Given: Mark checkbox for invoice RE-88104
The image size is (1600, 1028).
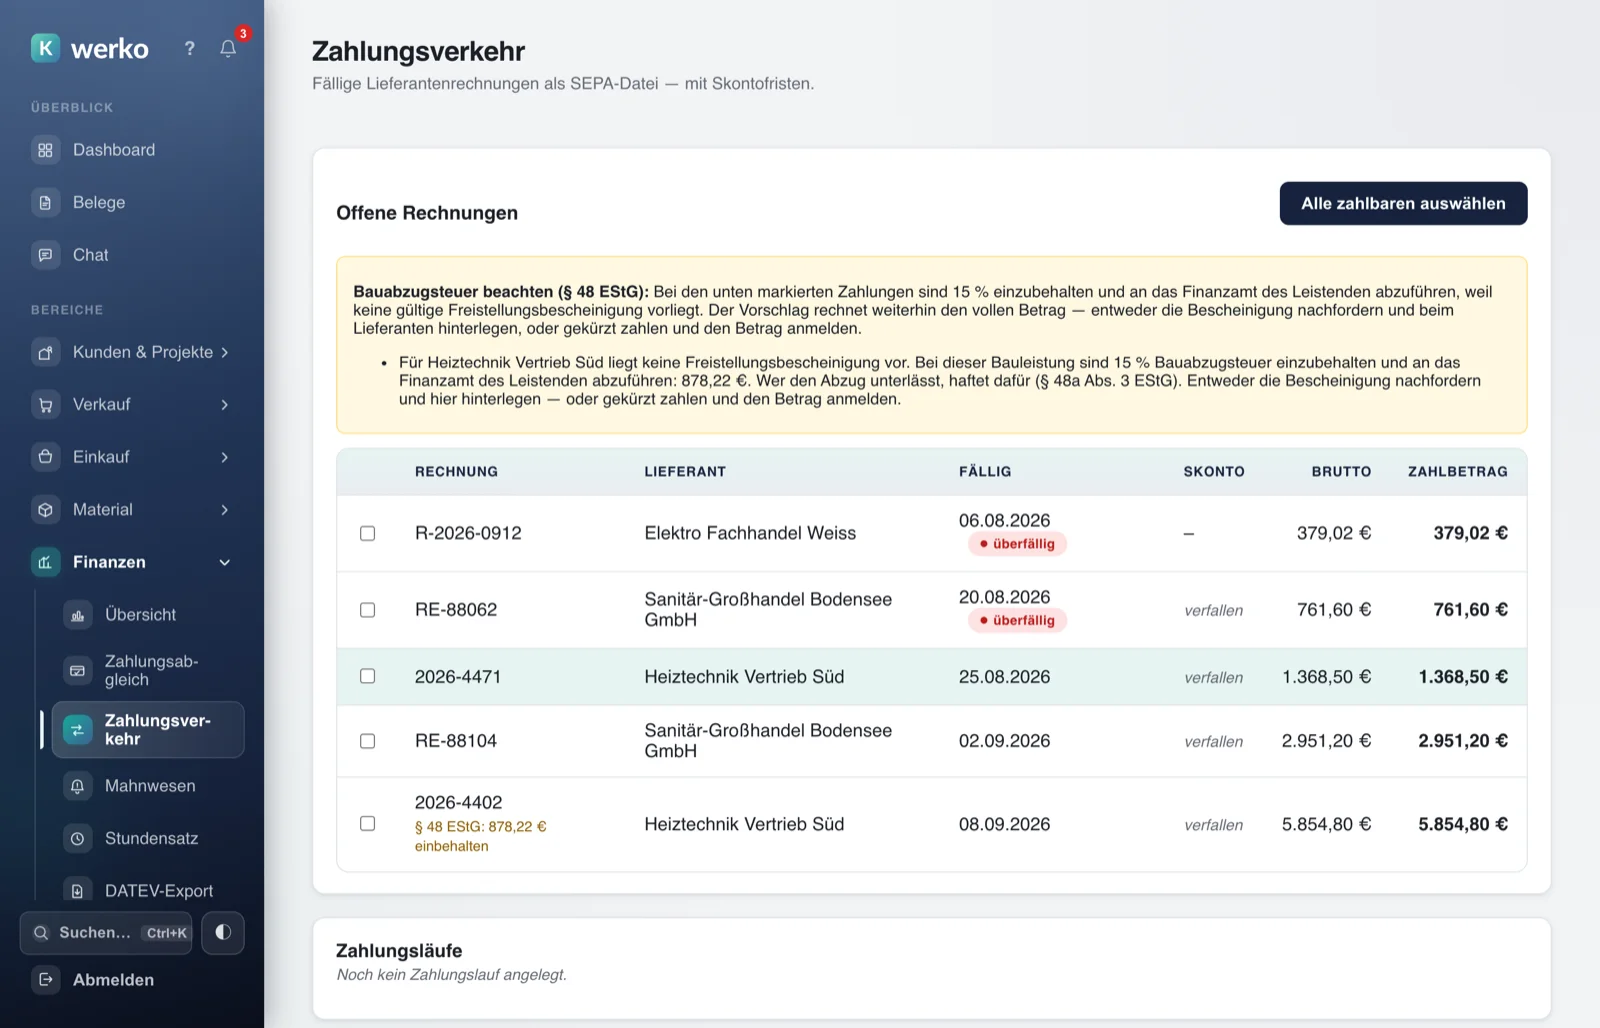Looking at the screenshot, I should tap(367, 741).
